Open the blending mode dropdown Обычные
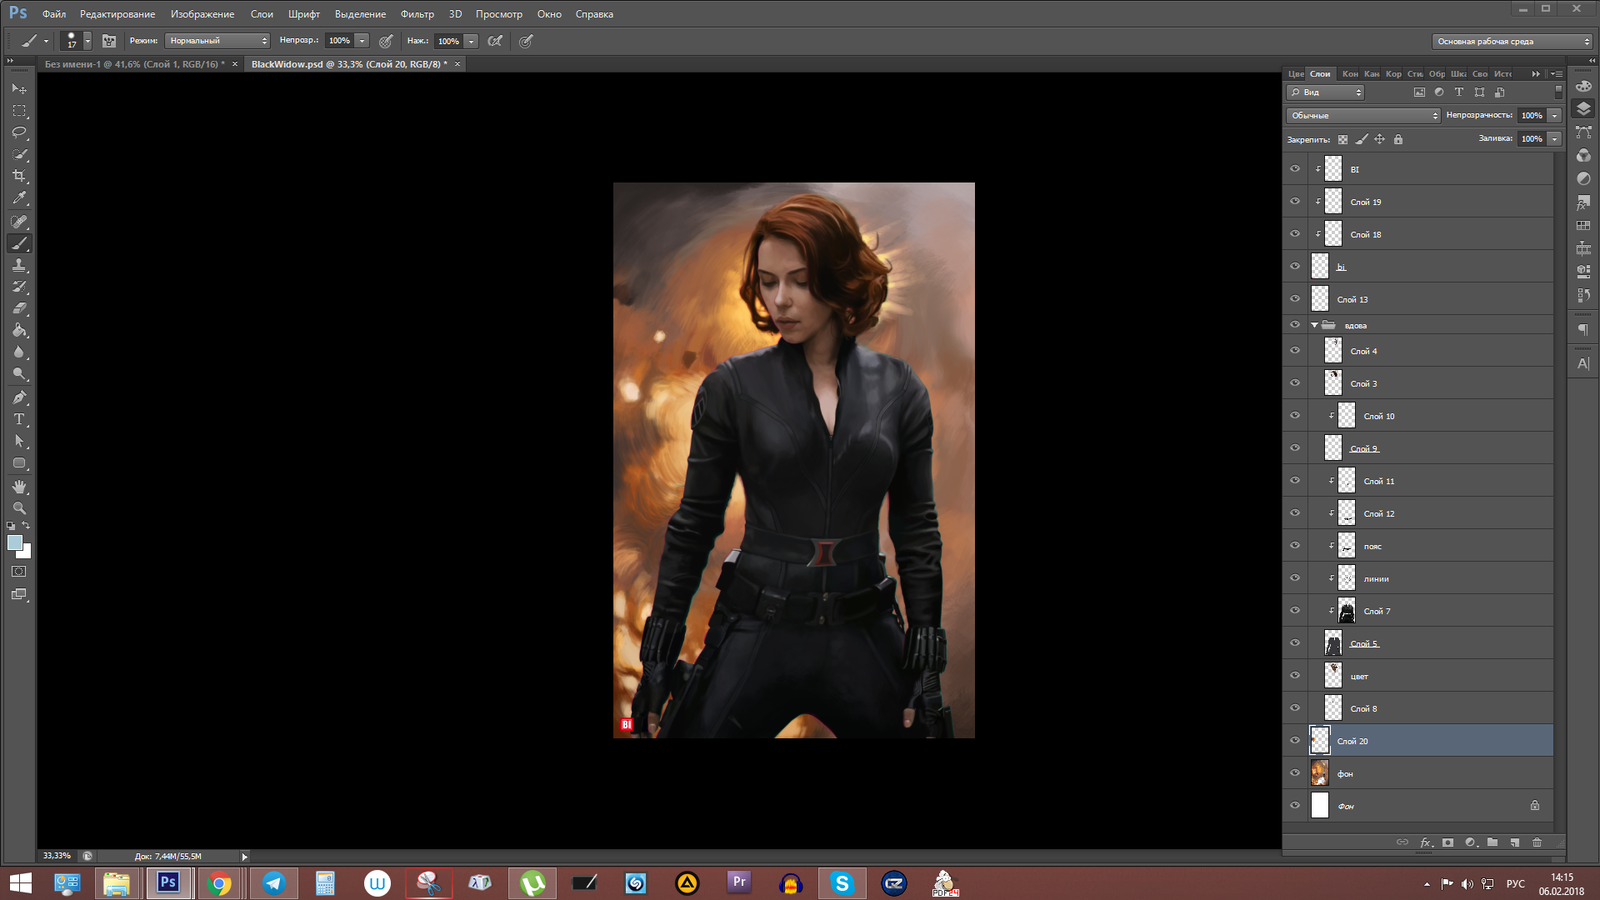Screen dimensions: 1600x900 (1363, 115)
